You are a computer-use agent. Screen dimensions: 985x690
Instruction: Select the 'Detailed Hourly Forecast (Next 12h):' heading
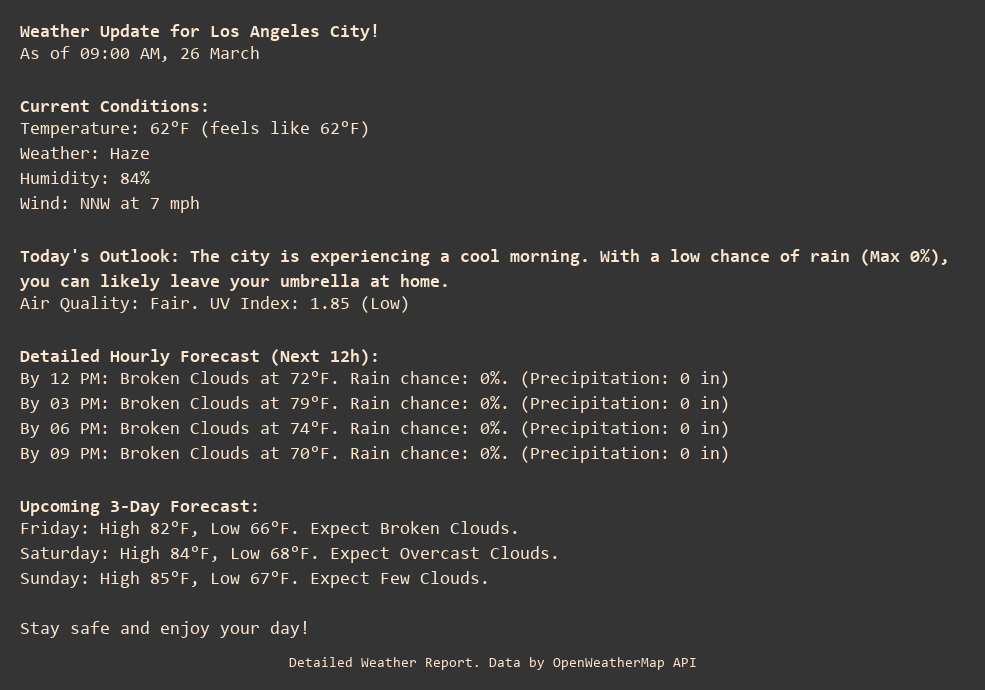click(x=199, y=356)
